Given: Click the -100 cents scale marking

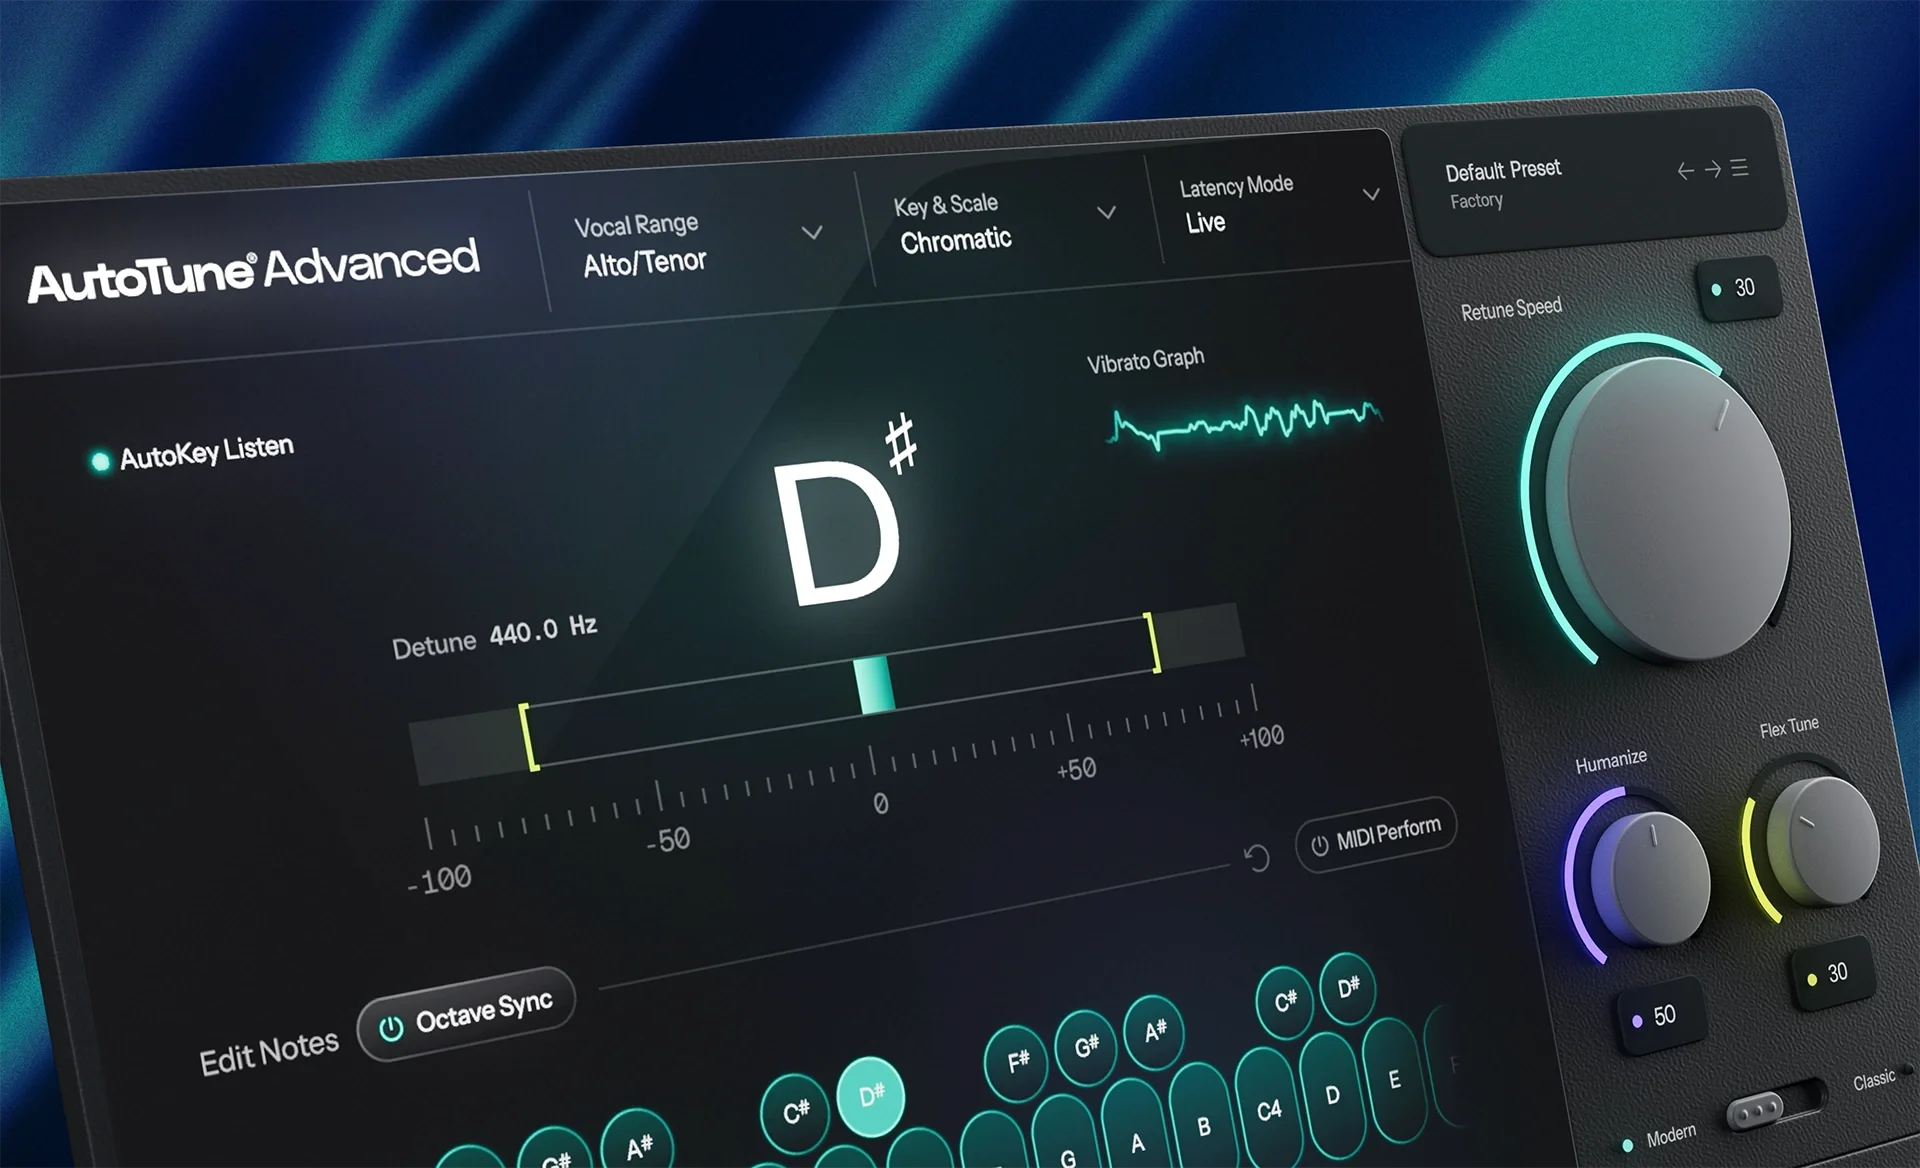Looking at the screenshot, I should pos(439,880).
